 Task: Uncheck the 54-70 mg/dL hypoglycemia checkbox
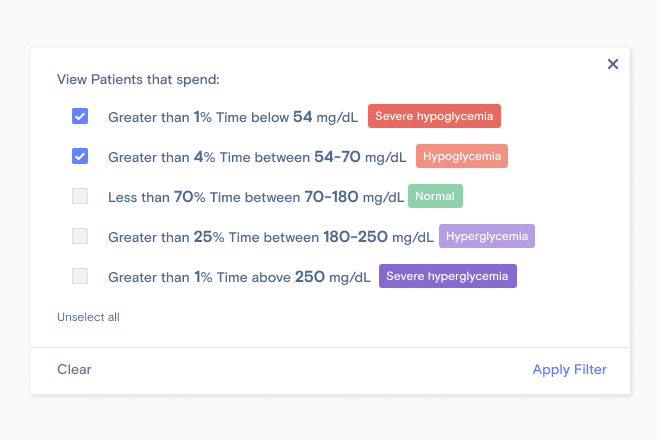click(80, 156)
